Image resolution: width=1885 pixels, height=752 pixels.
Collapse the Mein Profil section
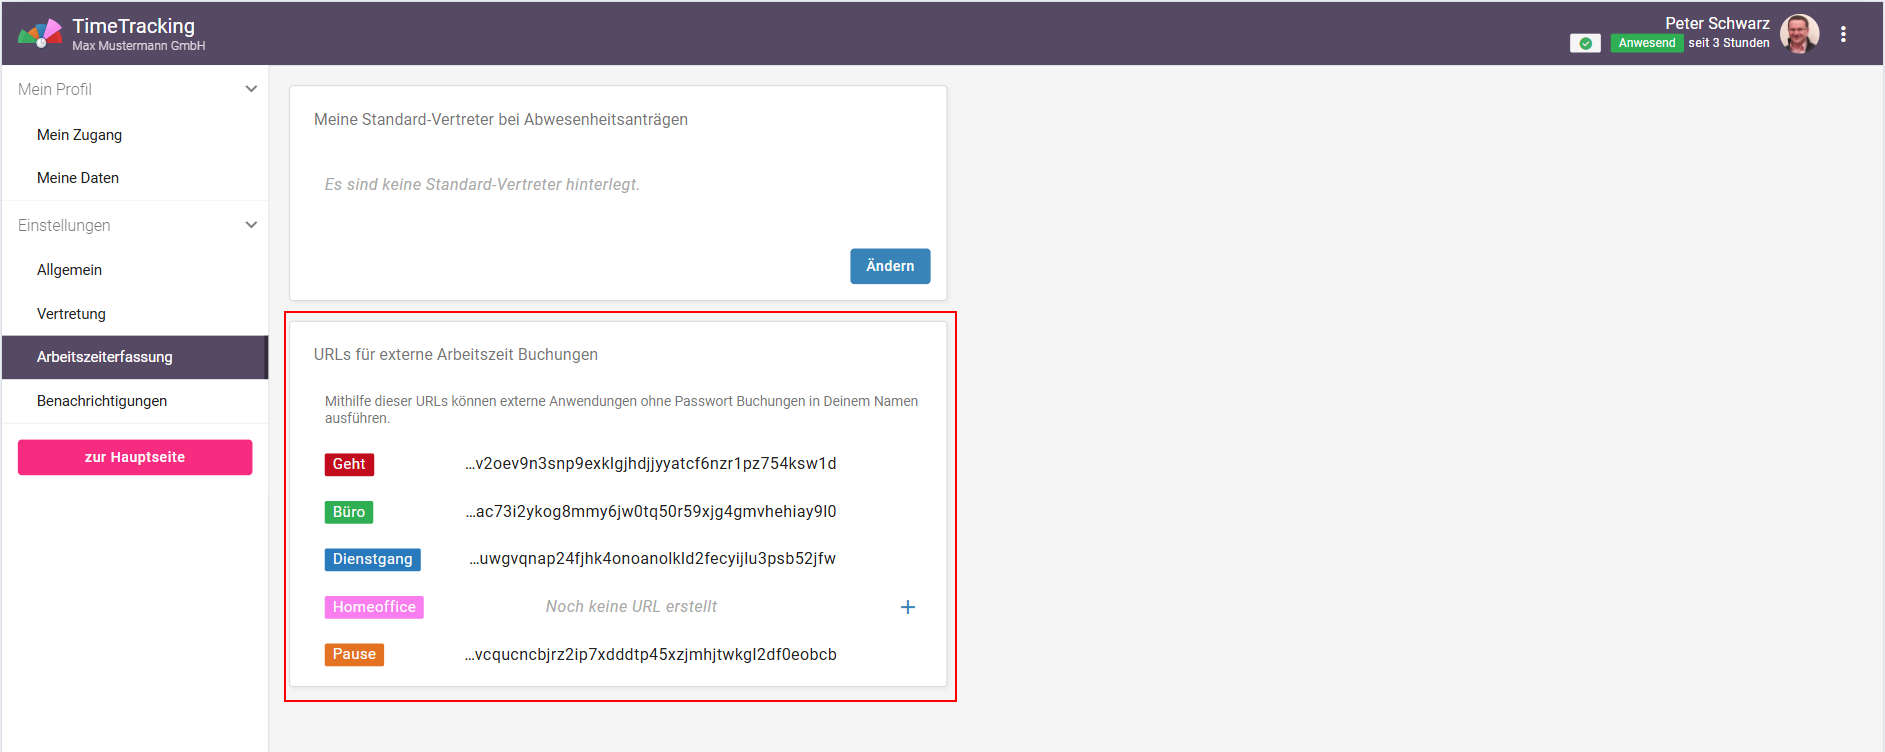tap(251, 89)
